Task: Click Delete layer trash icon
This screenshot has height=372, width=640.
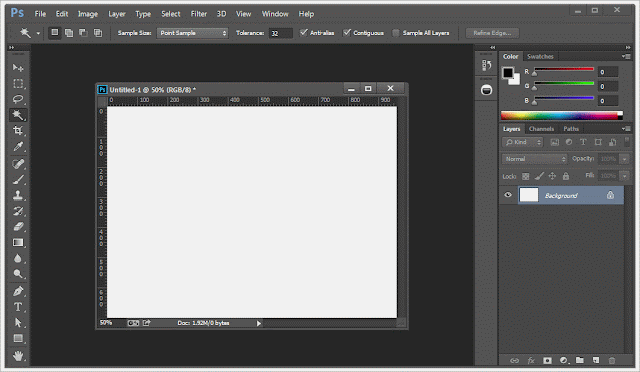Action: coord(612,360)
